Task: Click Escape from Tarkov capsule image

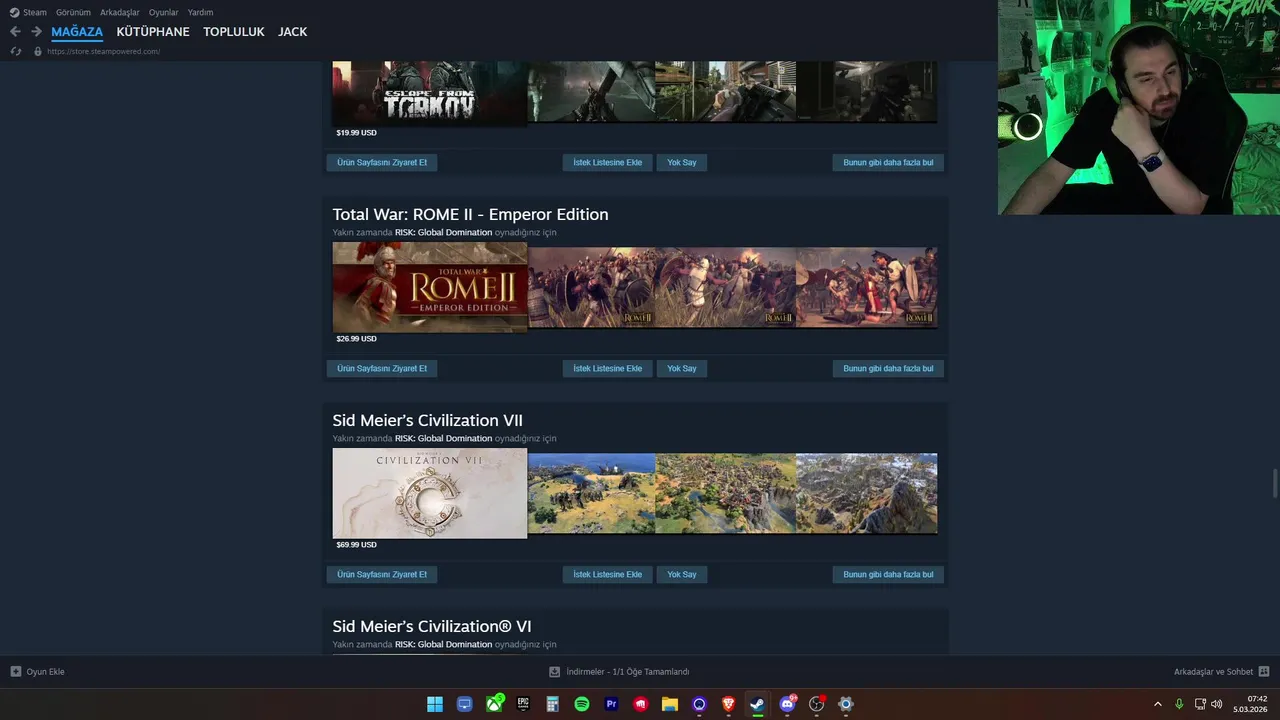Action: tap(430, 92)
